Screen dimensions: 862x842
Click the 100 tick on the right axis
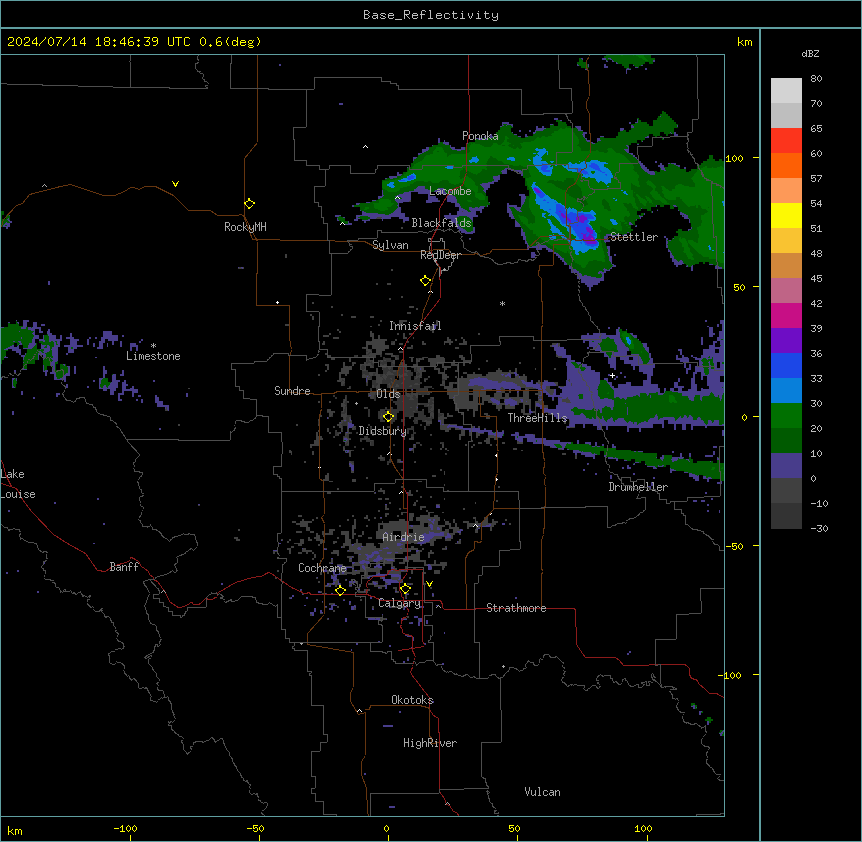pyautogui.click(x=734, y=158)
